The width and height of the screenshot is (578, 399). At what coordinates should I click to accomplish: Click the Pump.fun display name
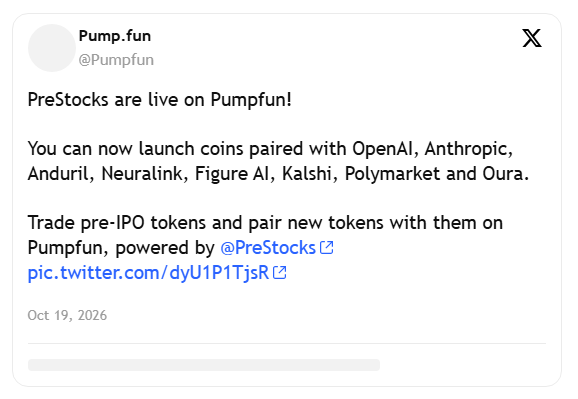(115, 36)
